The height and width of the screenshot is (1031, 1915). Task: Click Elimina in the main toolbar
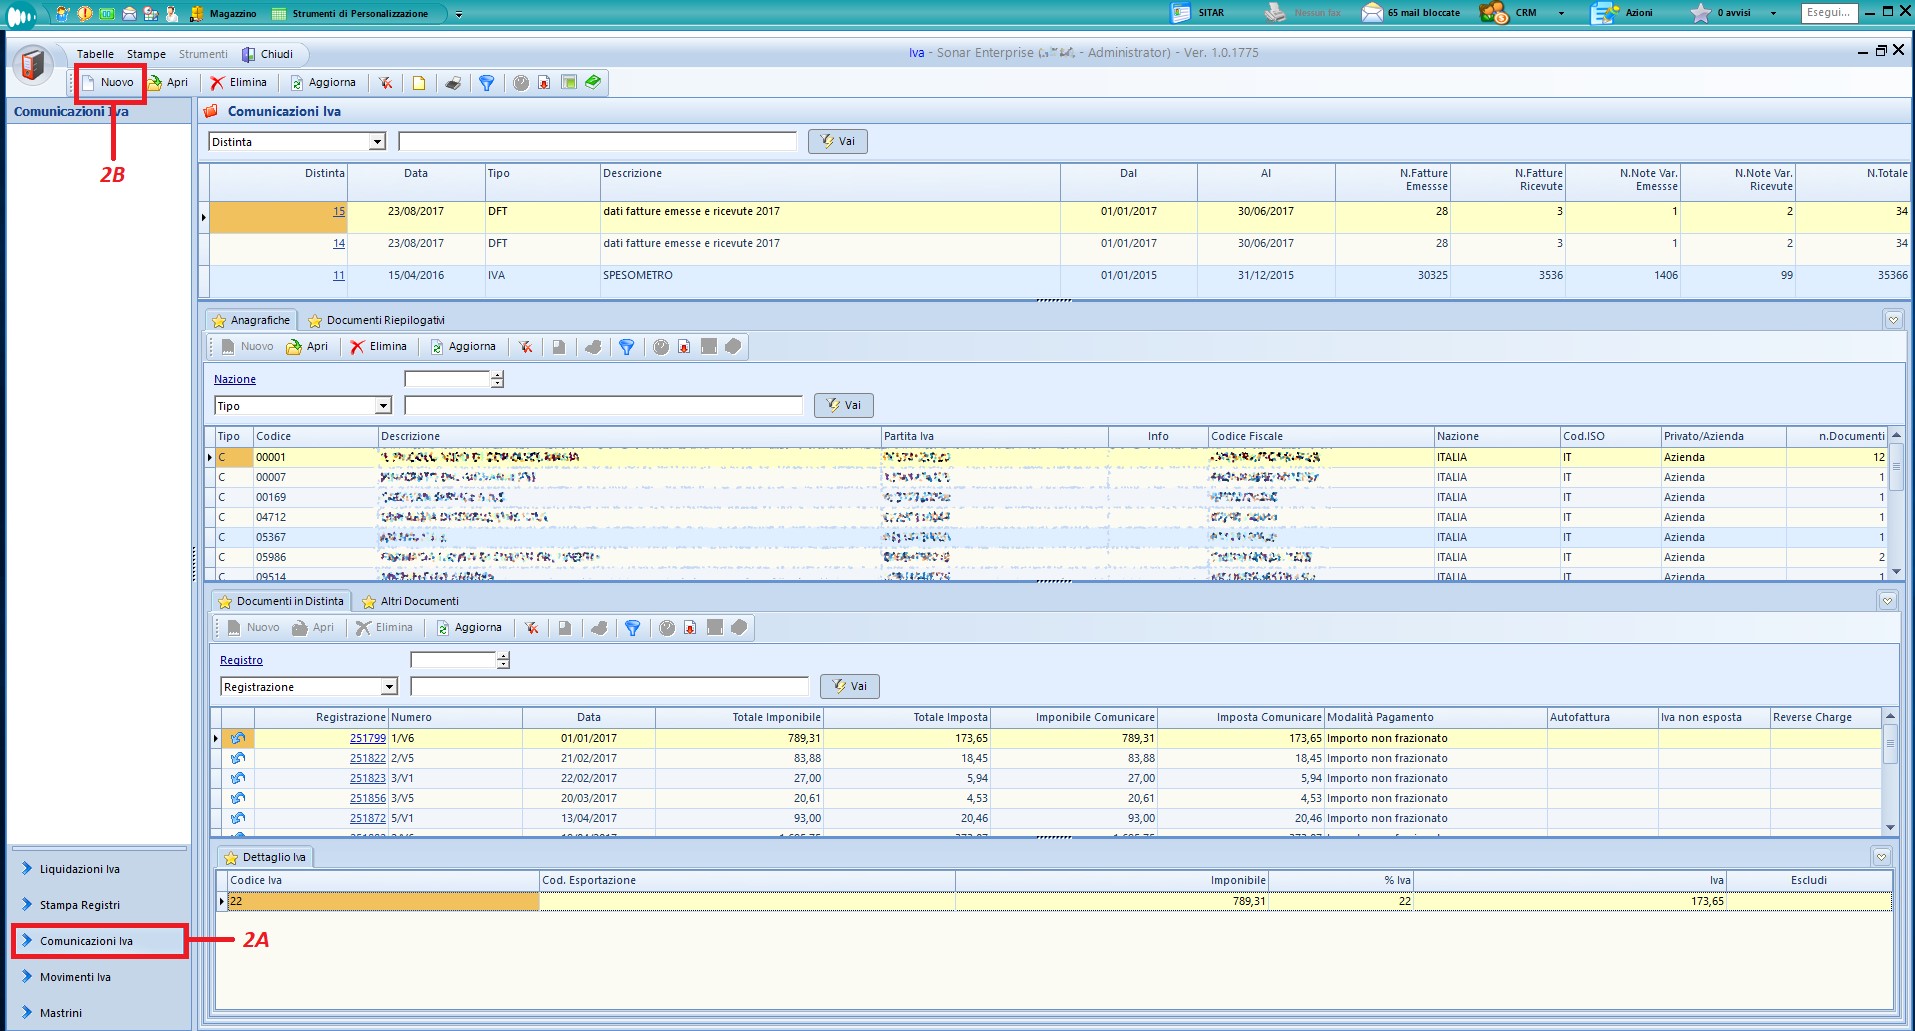239,83
